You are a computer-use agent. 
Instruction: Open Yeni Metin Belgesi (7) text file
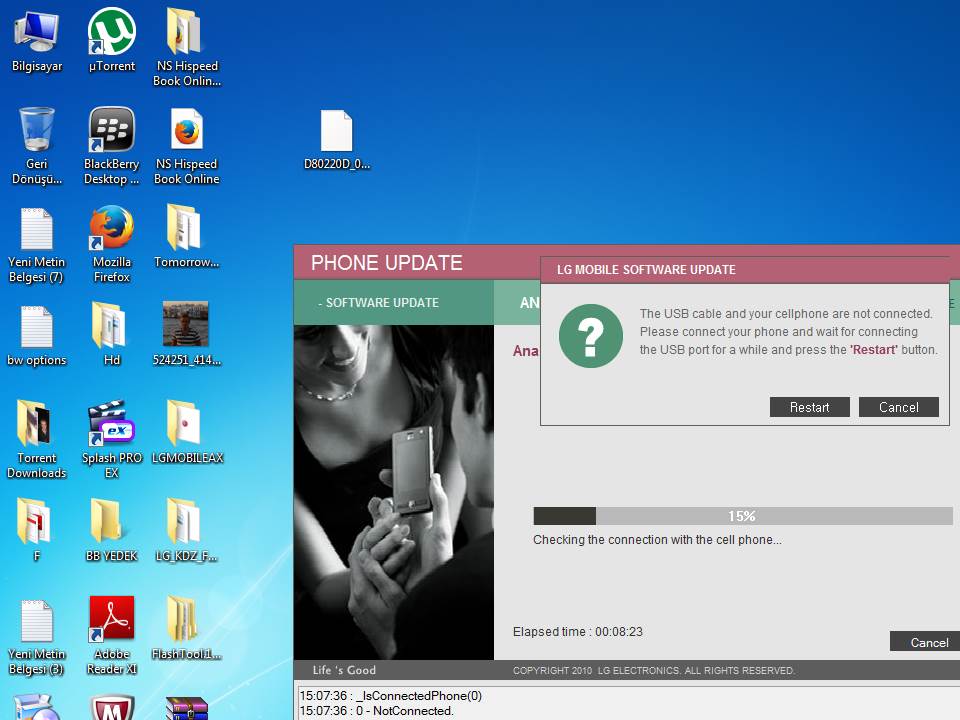point(37,245)
